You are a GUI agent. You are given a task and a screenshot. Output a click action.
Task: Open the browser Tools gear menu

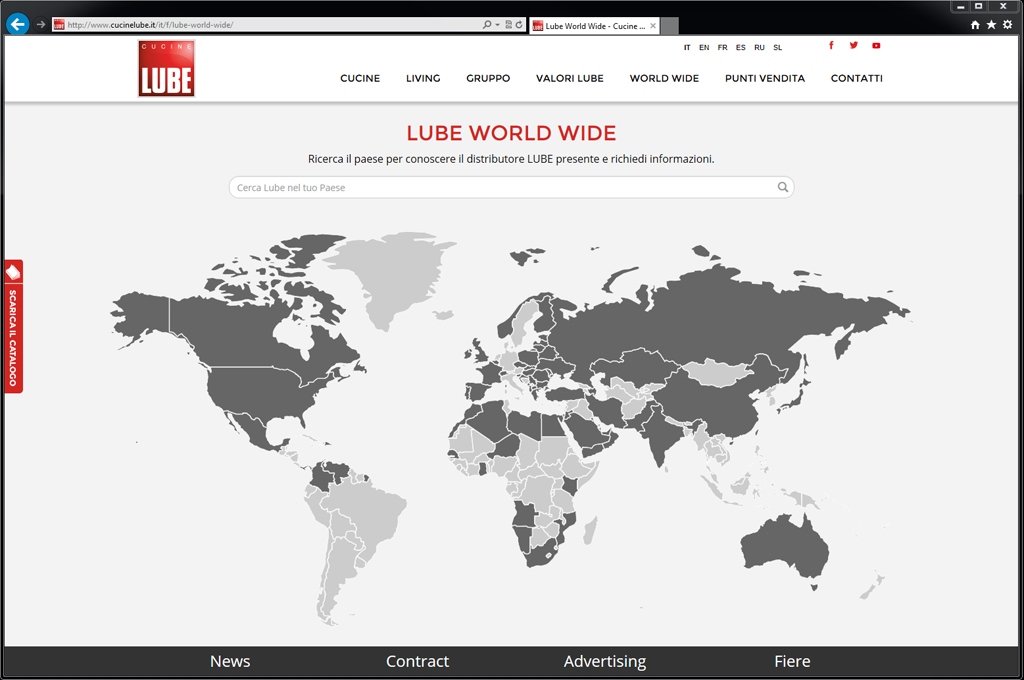(1008, 25)
